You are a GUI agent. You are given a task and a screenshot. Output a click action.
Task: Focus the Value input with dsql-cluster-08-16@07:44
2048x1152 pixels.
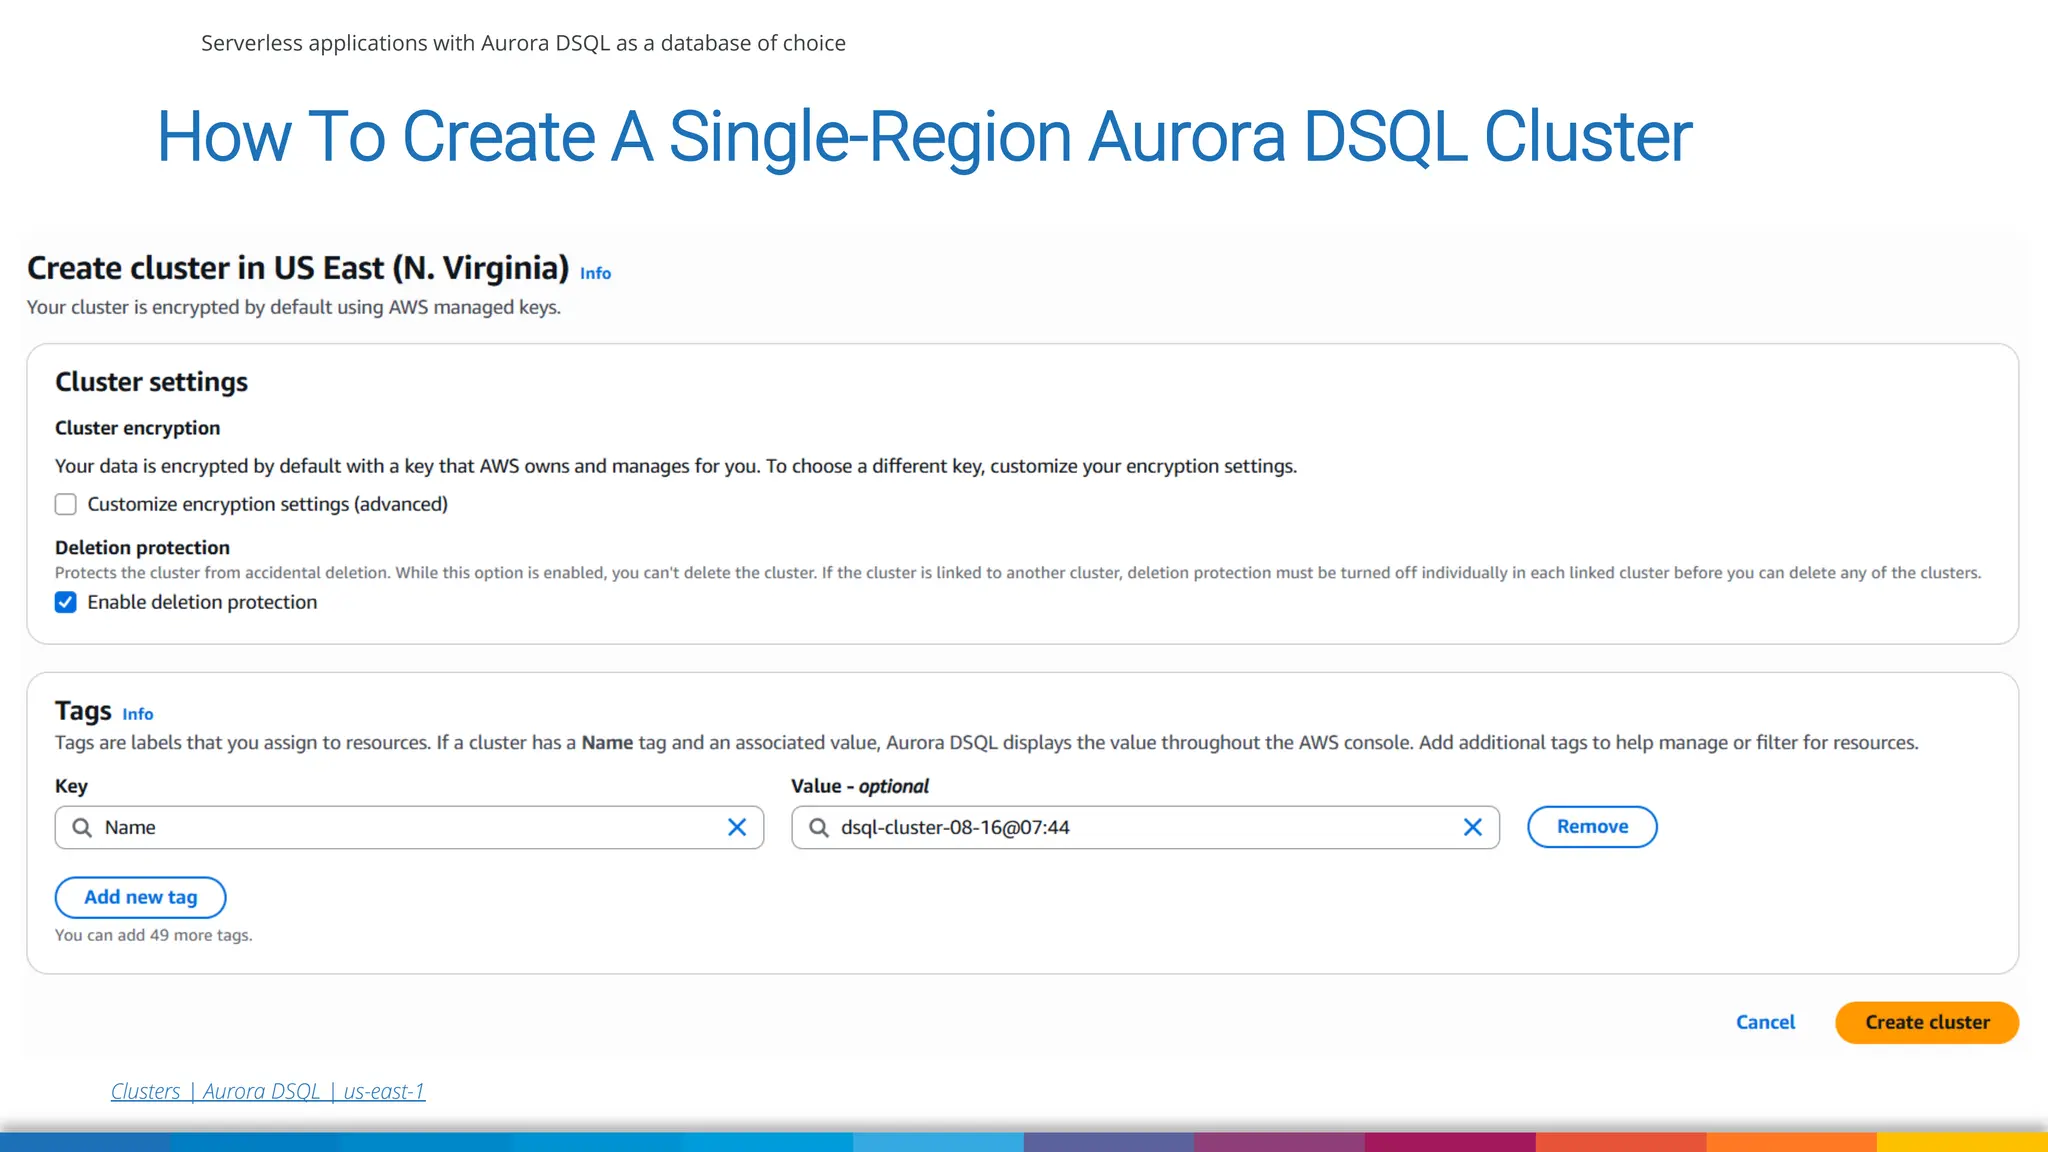[x=1146, y=827]
